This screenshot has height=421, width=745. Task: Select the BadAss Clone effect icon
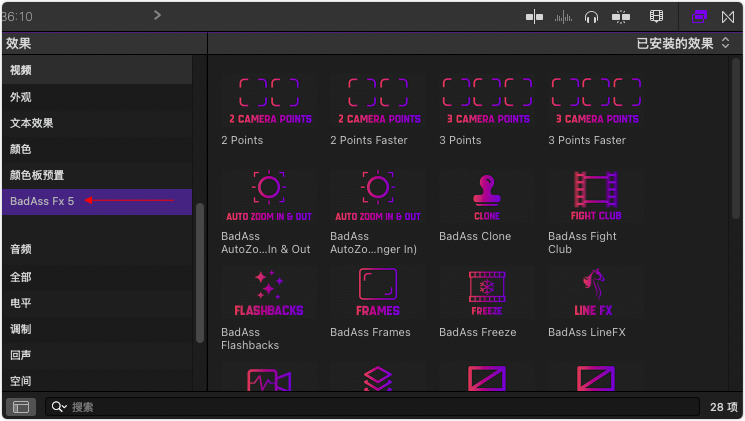click(x=487, y=196)
